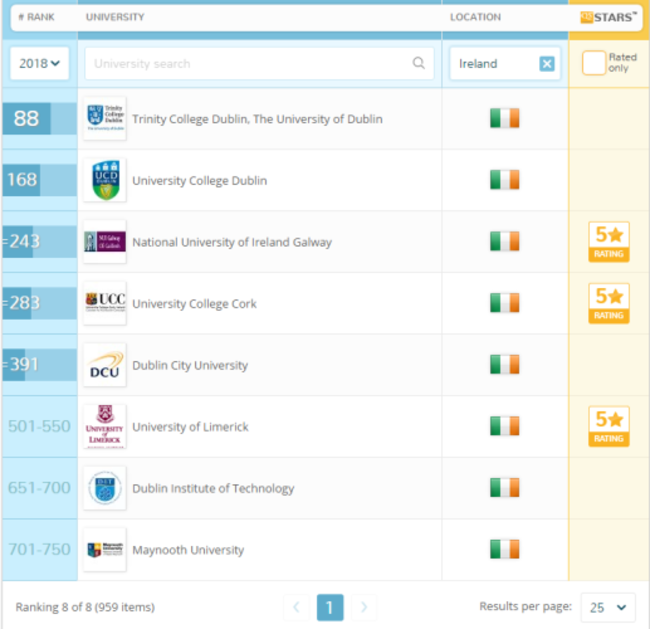Click the University College Dublin crest logo
The width and height of the screenshot is (650, 629).
105,181
